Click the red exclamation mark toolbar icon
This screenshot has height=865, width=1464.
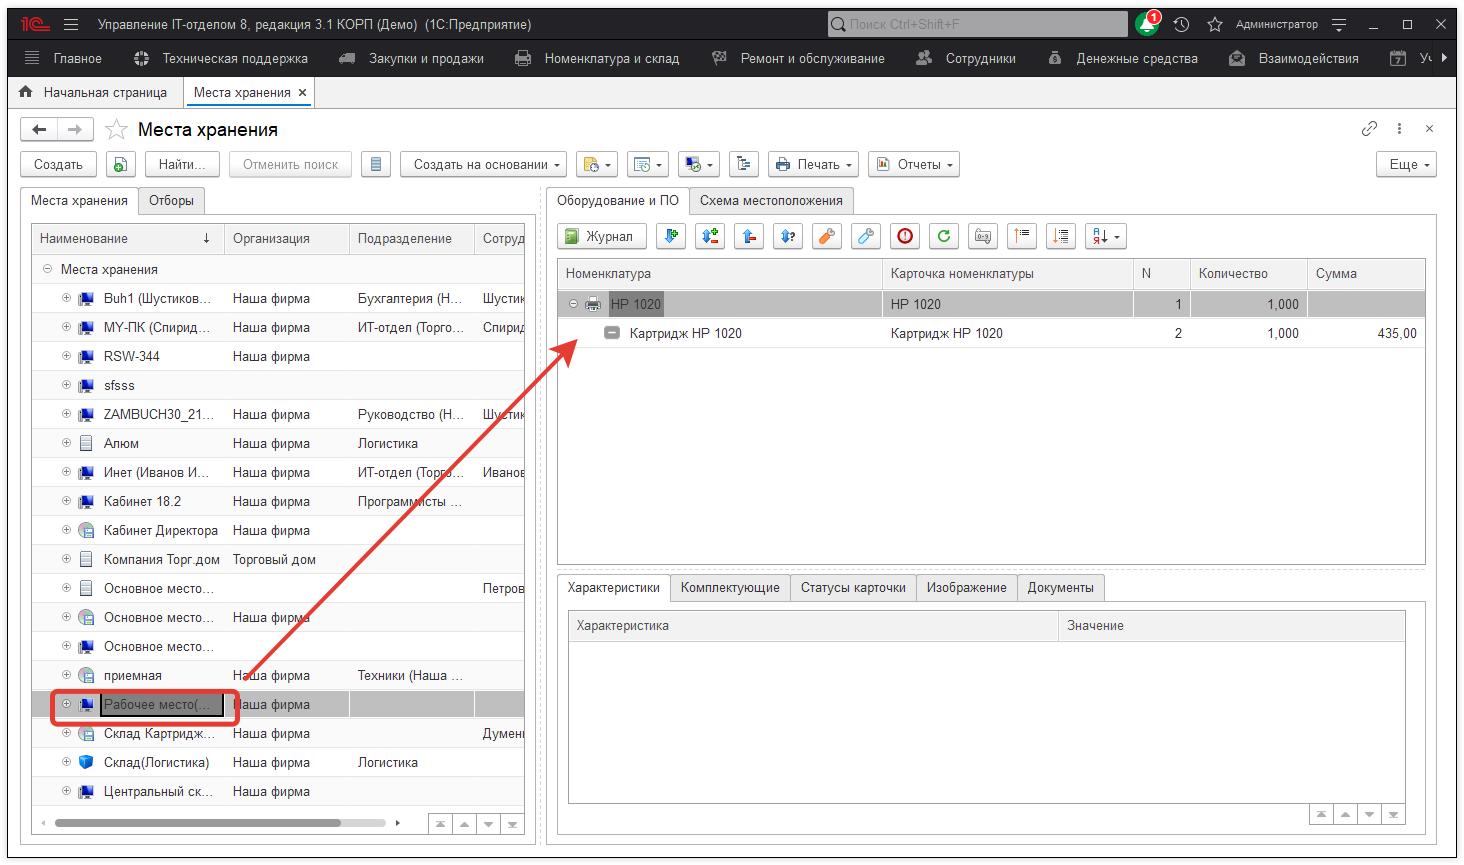(905, 236)
